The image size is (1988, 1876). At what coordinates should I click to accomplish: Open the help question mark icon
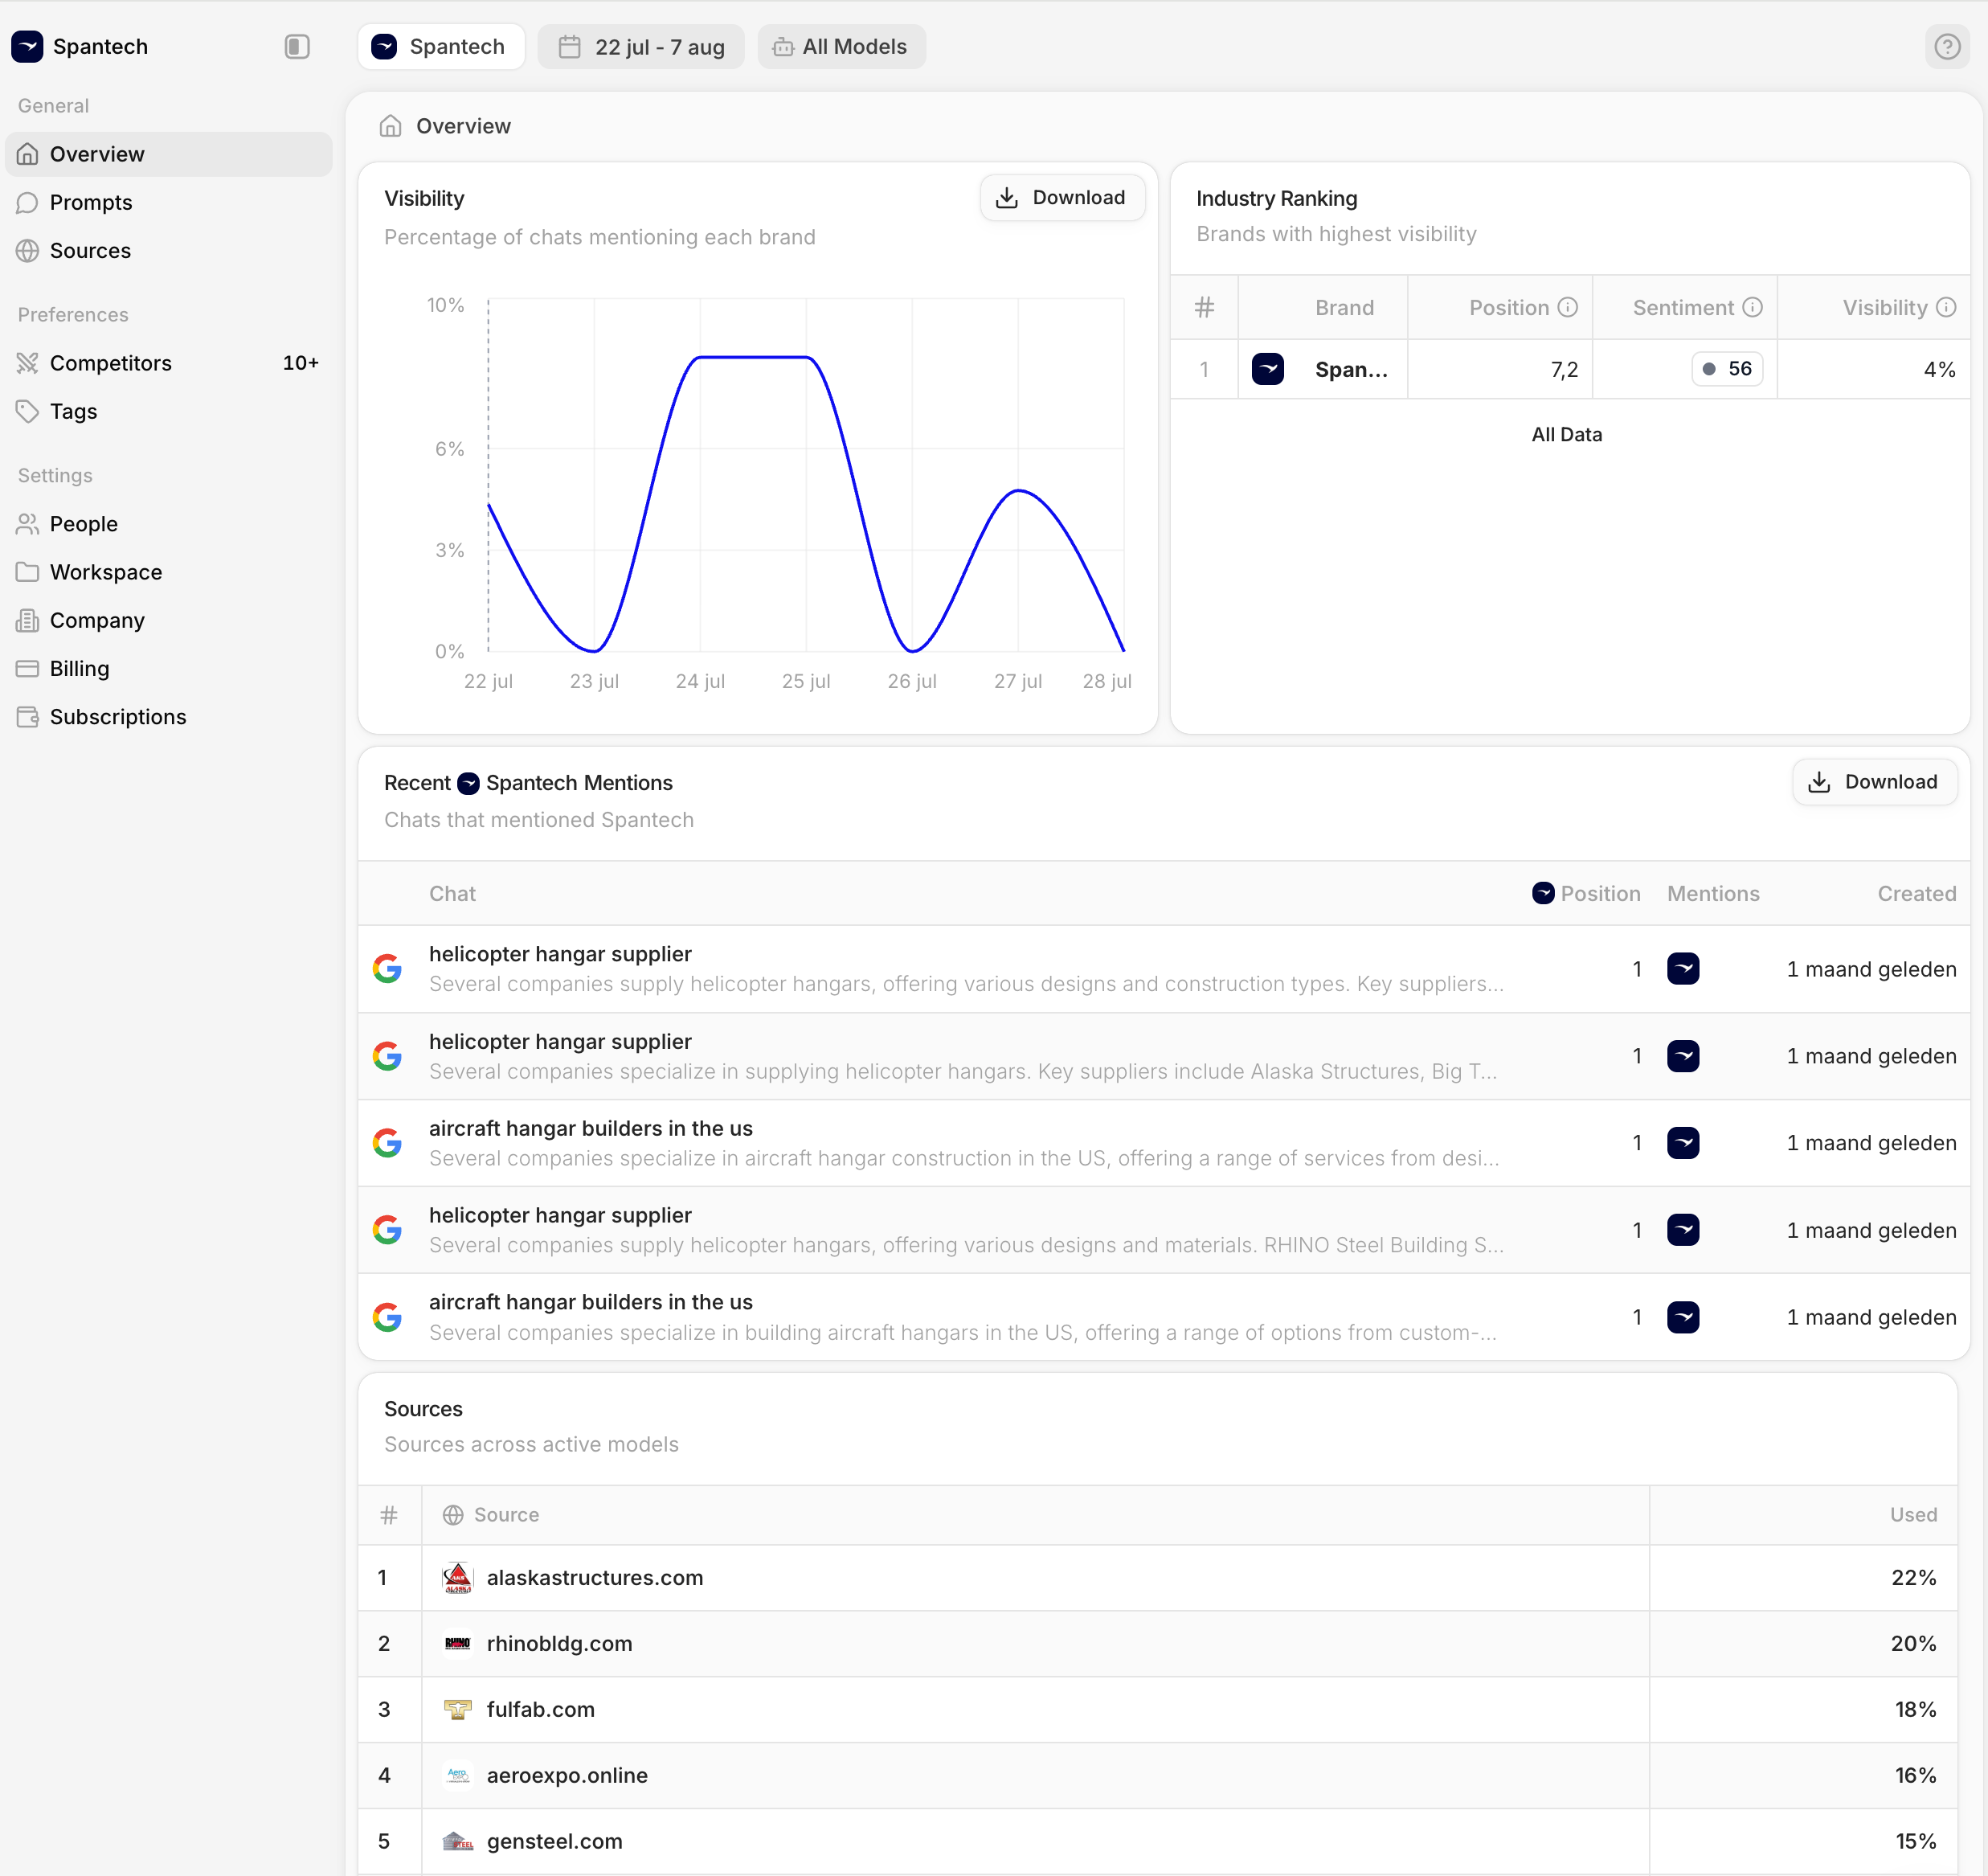coord(1946,47)
